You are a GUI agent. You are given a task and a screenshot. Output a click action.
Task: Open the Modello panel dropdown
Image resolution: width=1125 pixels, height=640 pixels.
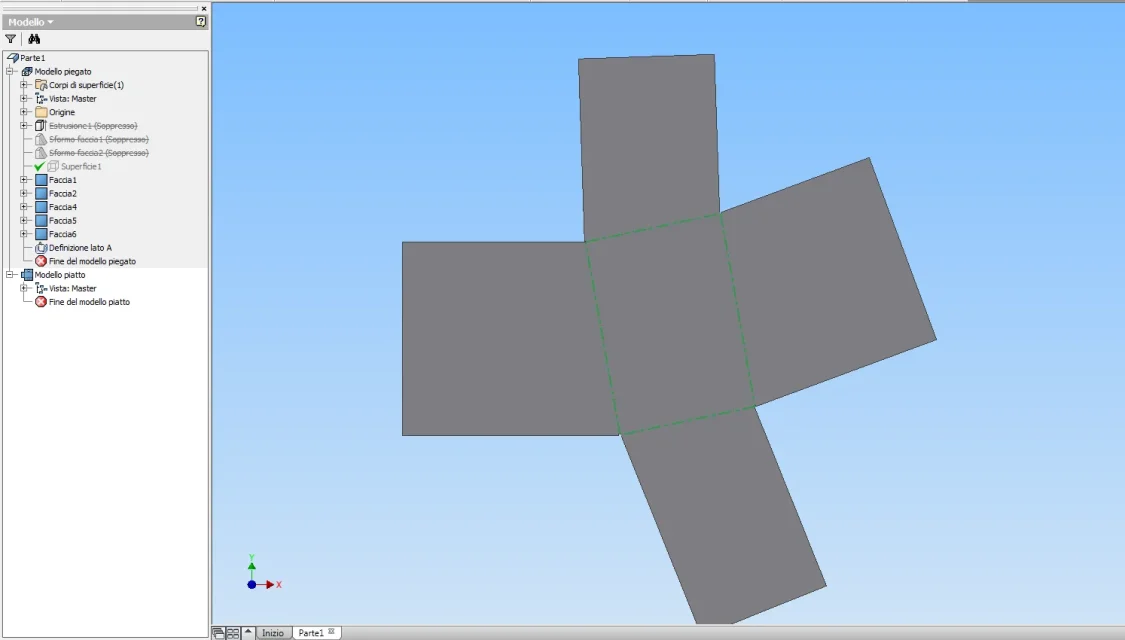[x=31, y=22]
